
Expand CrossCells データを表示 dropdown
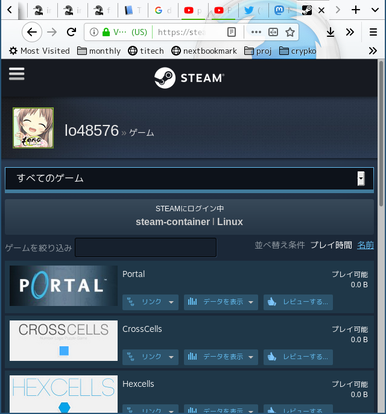point(221,357)
